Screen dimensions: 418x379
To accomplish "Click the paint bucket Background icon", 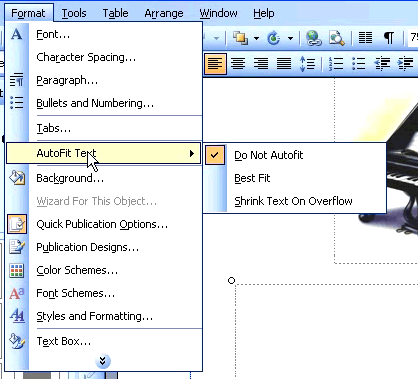I will click(x=17, y=177).
